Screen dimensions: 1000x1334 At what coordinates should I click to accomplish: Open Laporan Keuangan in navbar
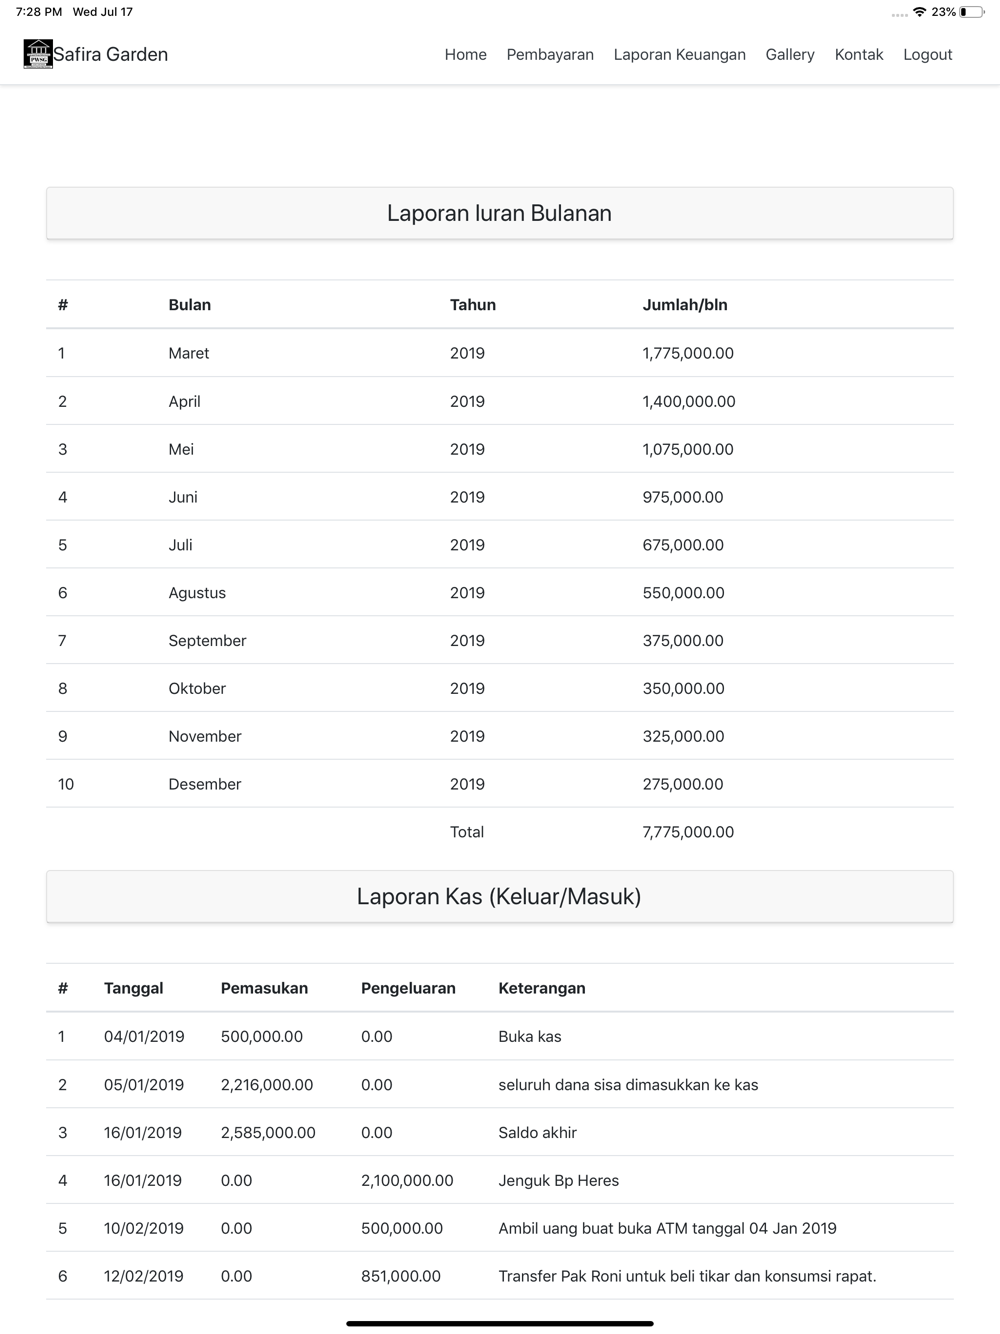click(x=680, y=55)
